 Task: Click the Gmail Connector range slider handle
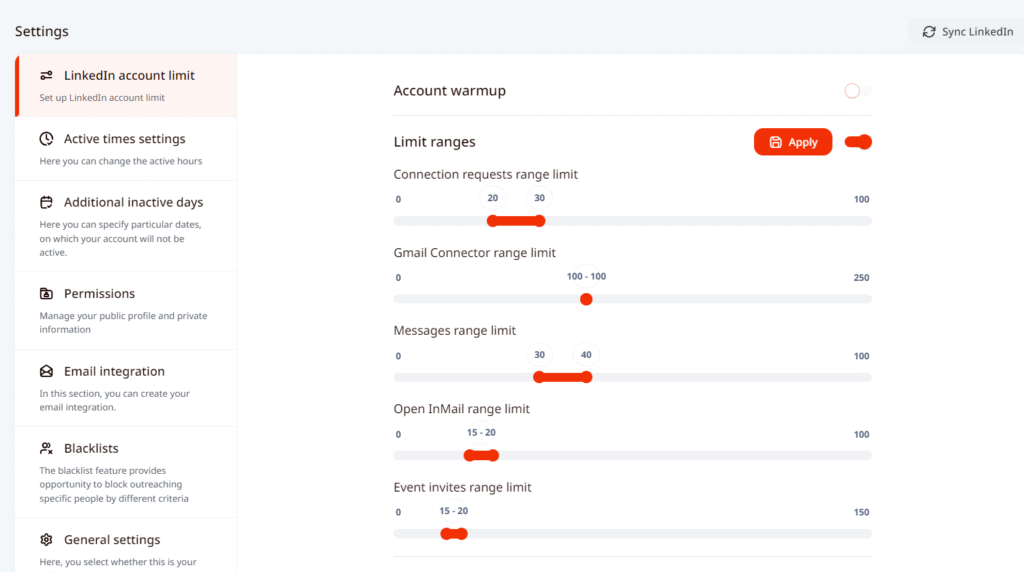[586, 299]
